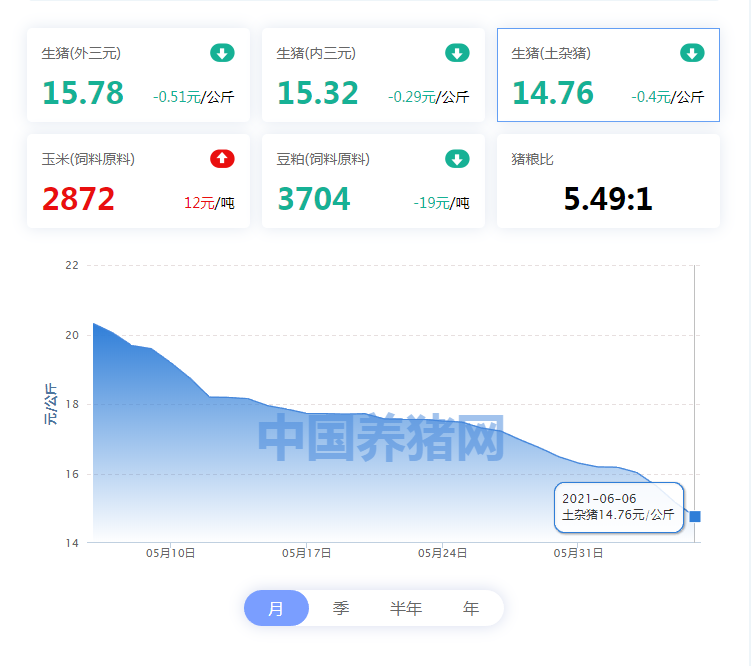This screenshot has width=751, height=666.
Task: Open the 豆粕(饲料原料) 3704 card
Action: coord(373,181)
